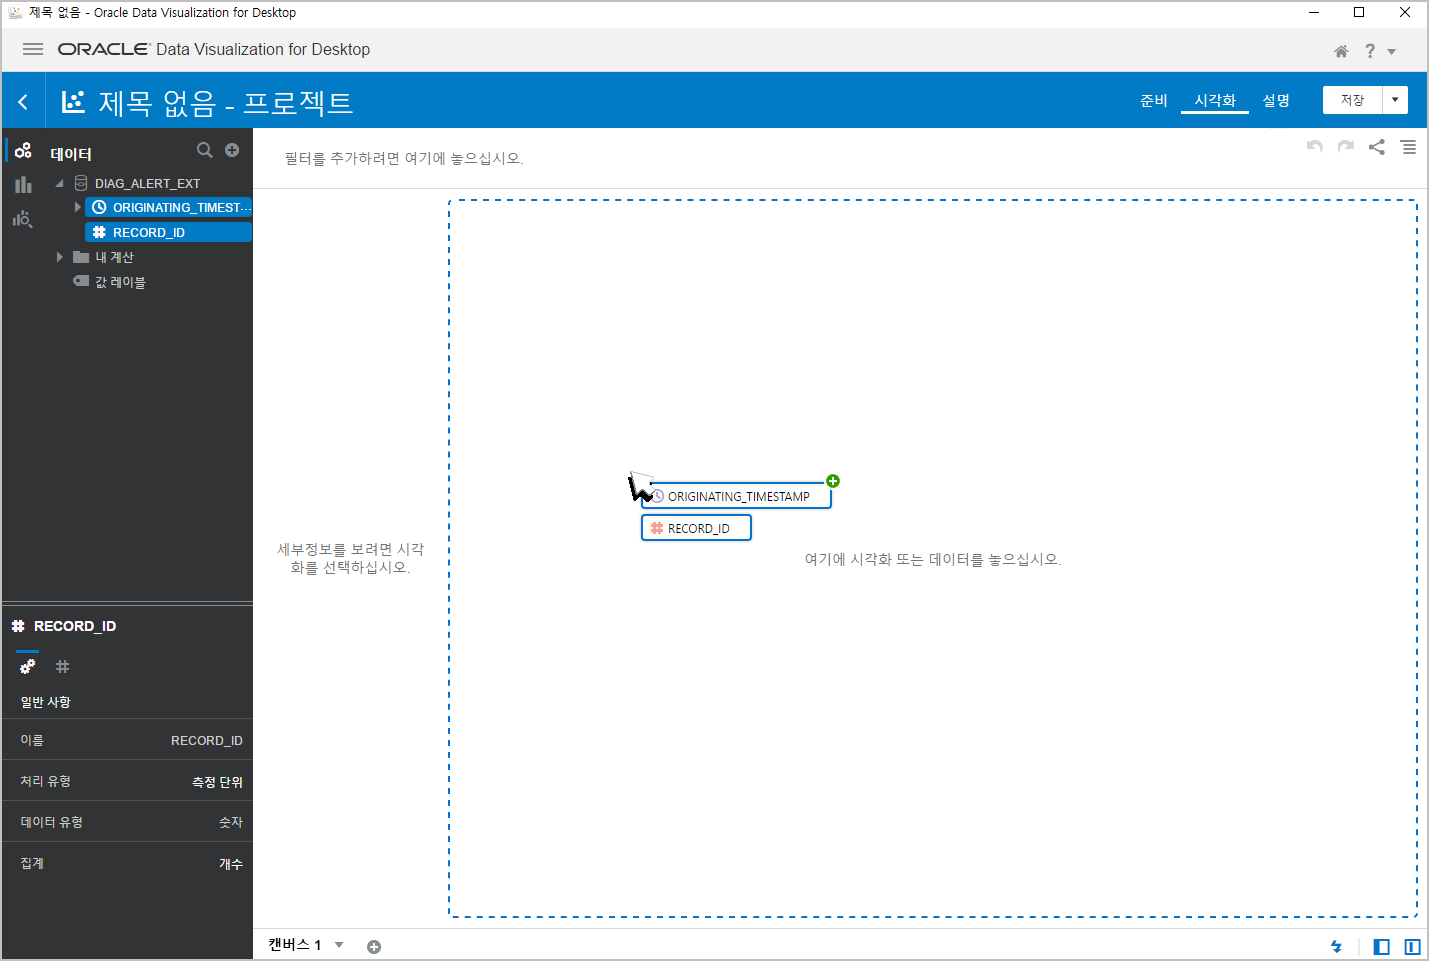Click the project scatter chart icon
Screen dimensions: 1429x961
tap(73, 101)
